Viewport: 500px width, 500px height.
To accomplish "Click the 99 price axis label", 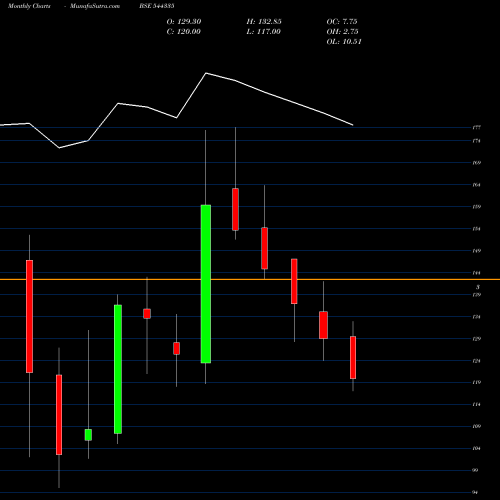I will click(x=475, y=470).
